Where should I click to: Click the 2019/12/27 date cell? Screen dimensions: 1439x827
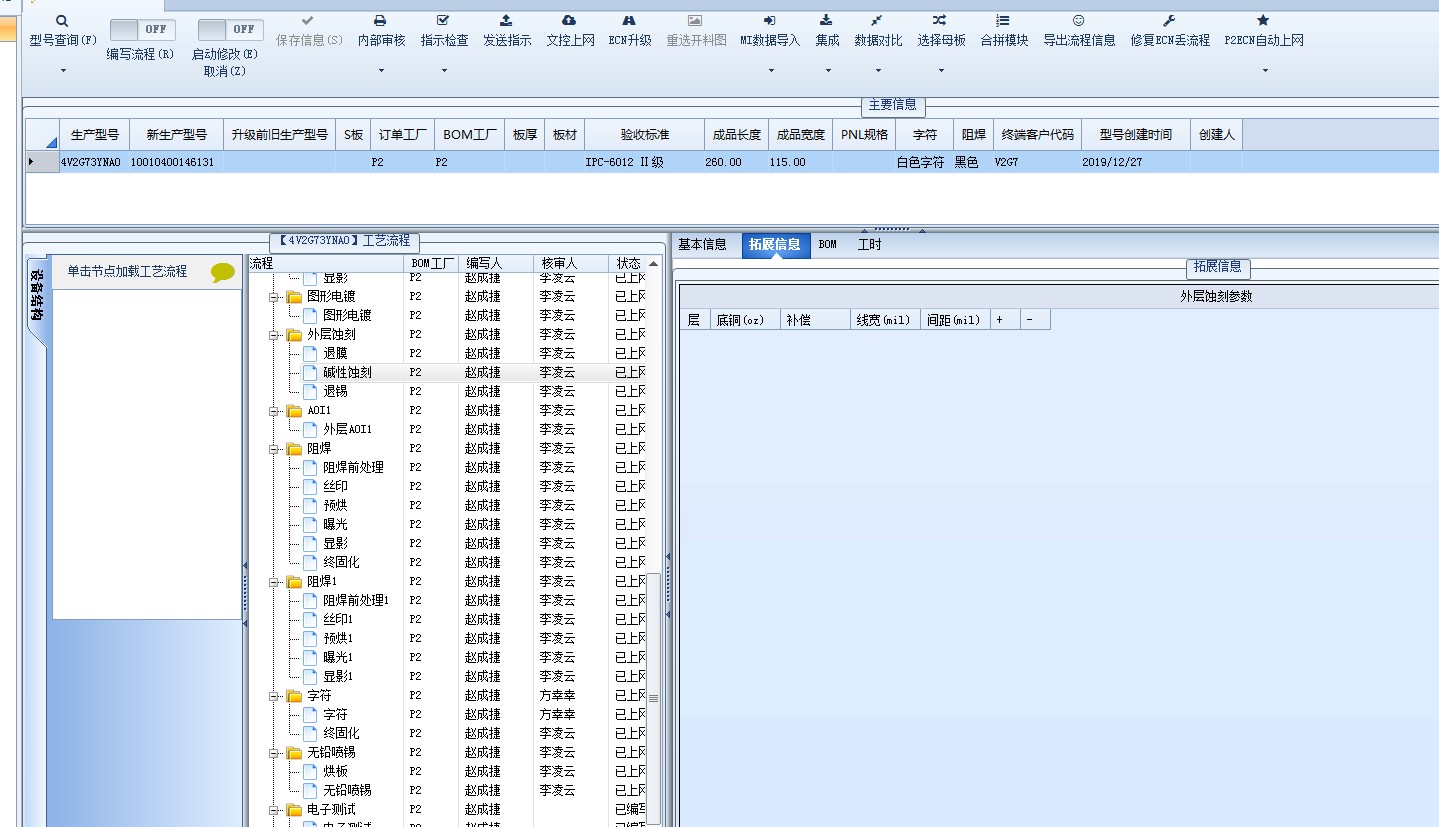coord(1135,162)
